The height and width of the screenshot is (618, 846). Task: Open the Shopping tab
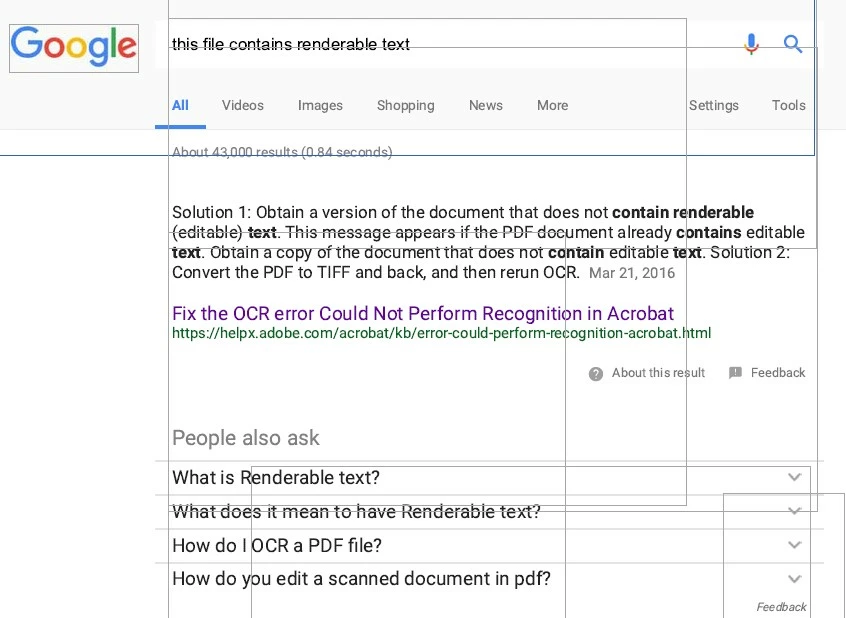point(405,105)
